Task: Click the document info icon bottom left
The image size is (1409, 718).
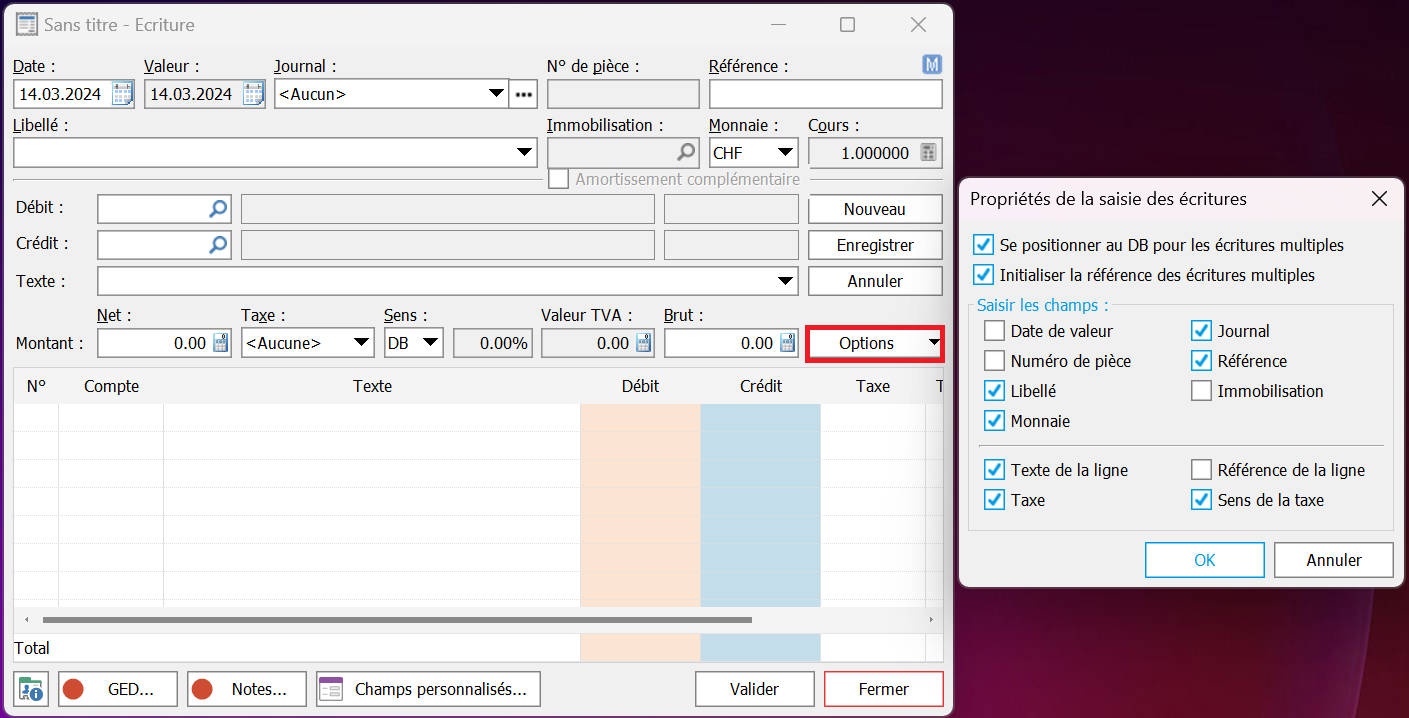Action: [31, 689]
